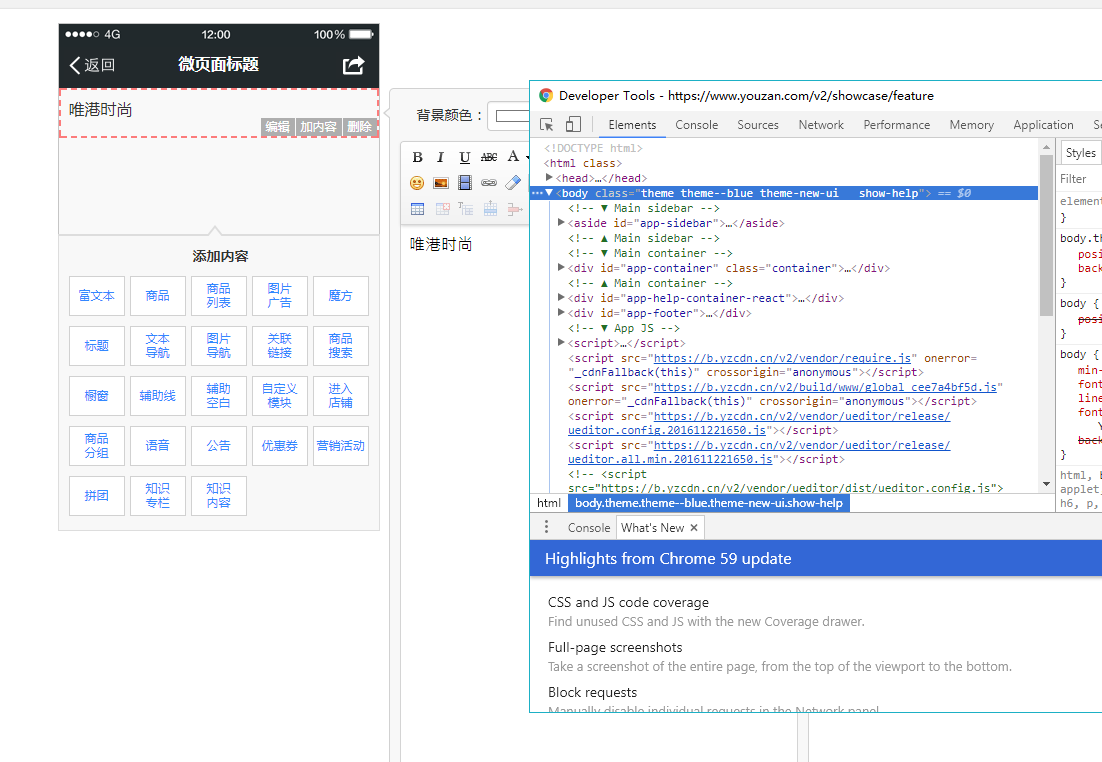
Task: Click the 删除 delete button
Action: tap(359, 127)
